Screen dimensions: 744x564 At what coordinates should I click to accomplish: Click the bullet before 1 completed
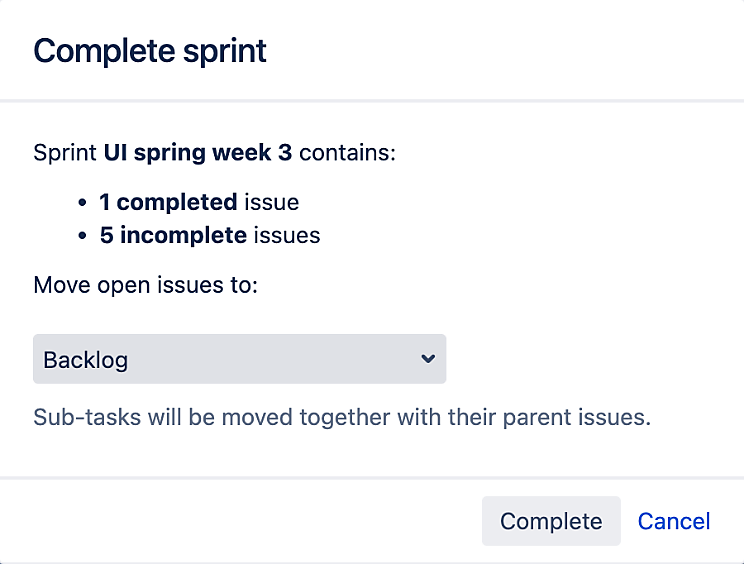[x=83, y=203]
